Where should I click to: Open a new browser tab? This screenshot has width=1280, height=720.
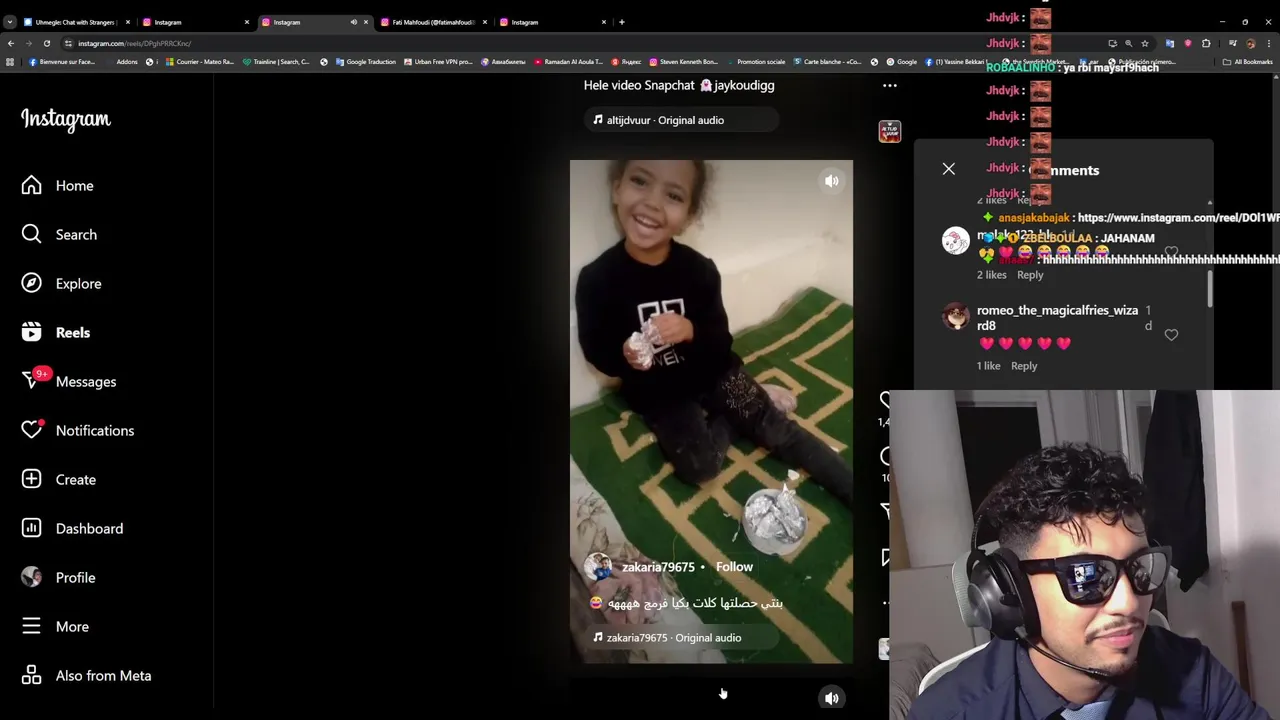pos(621,22)
